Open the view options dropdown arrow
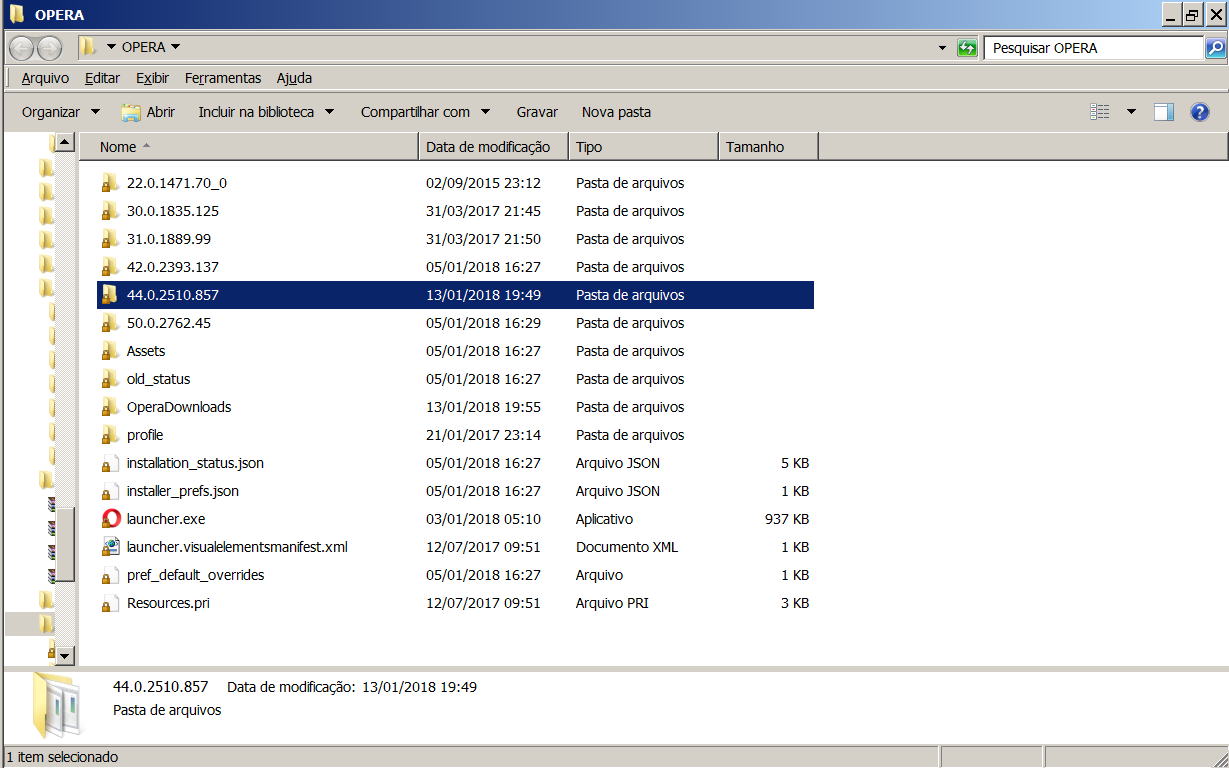 tap(1131, 112)
